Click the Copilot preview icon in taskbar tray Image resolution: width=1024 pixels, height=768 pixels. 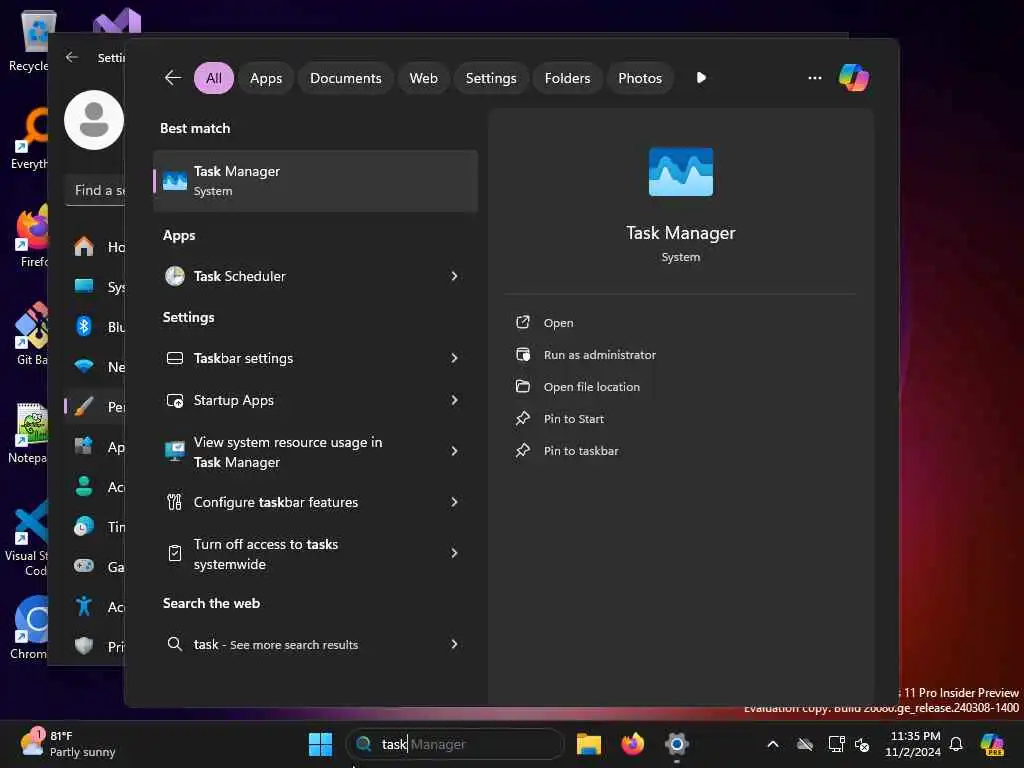click(x=992, y=744)
